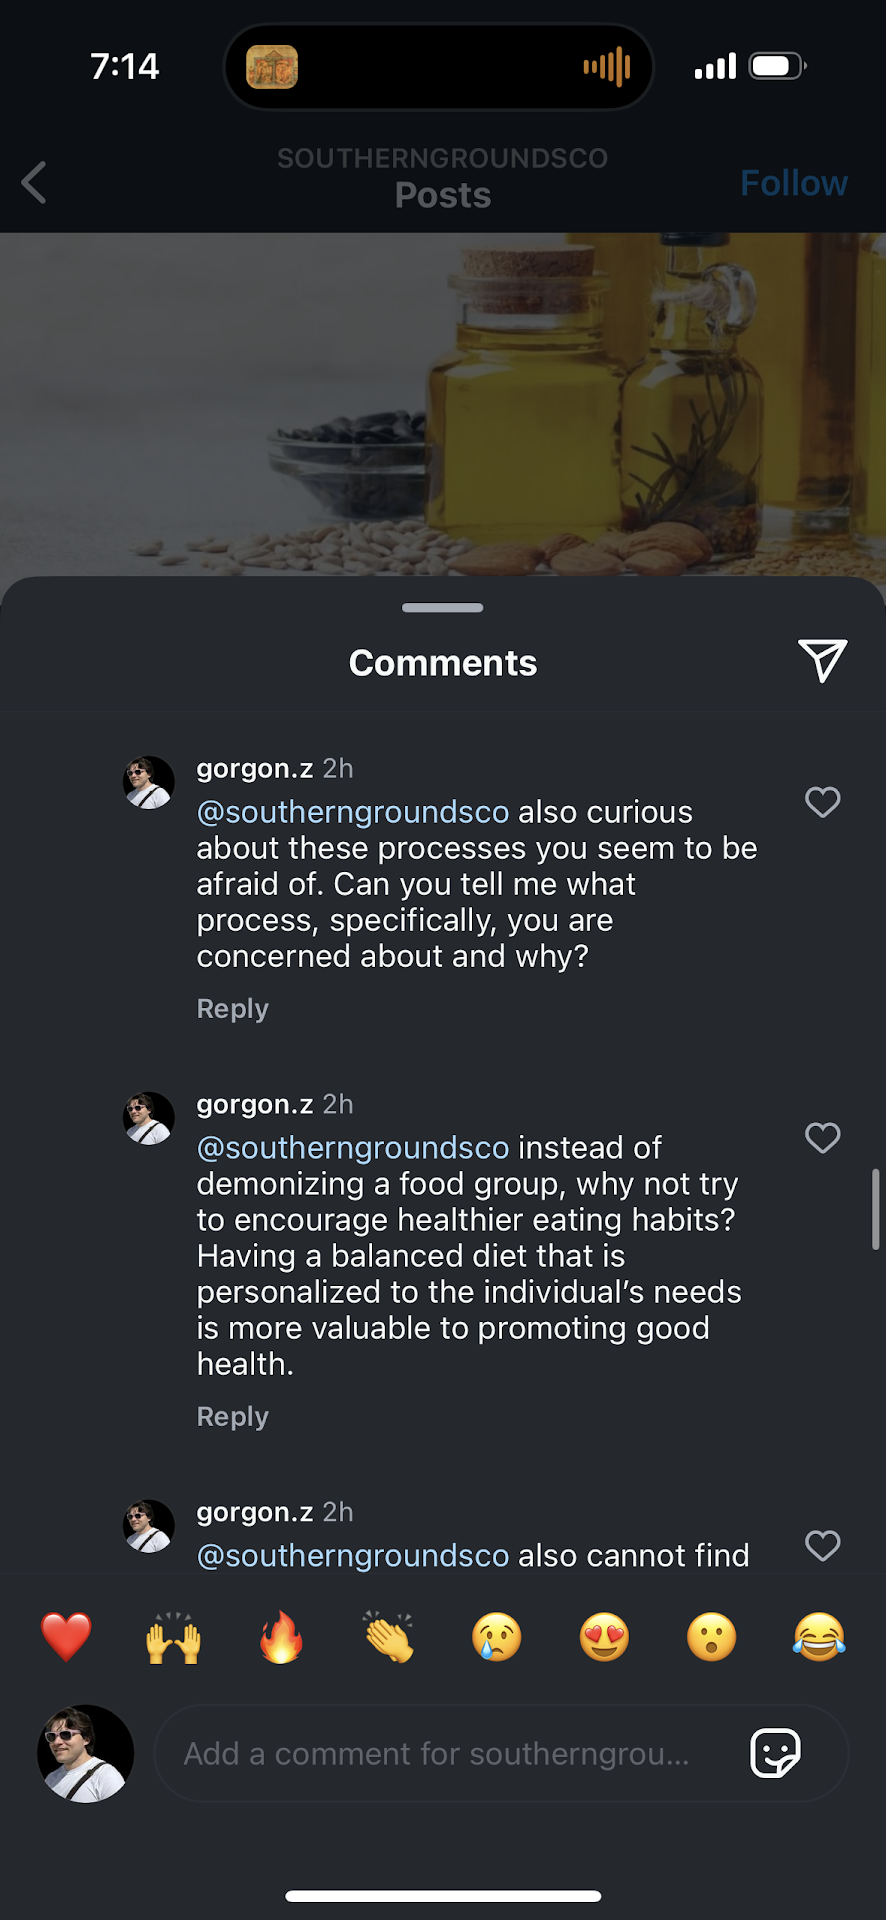
Task: React with the laughing tears emoji
Action: coord(819,1637)
